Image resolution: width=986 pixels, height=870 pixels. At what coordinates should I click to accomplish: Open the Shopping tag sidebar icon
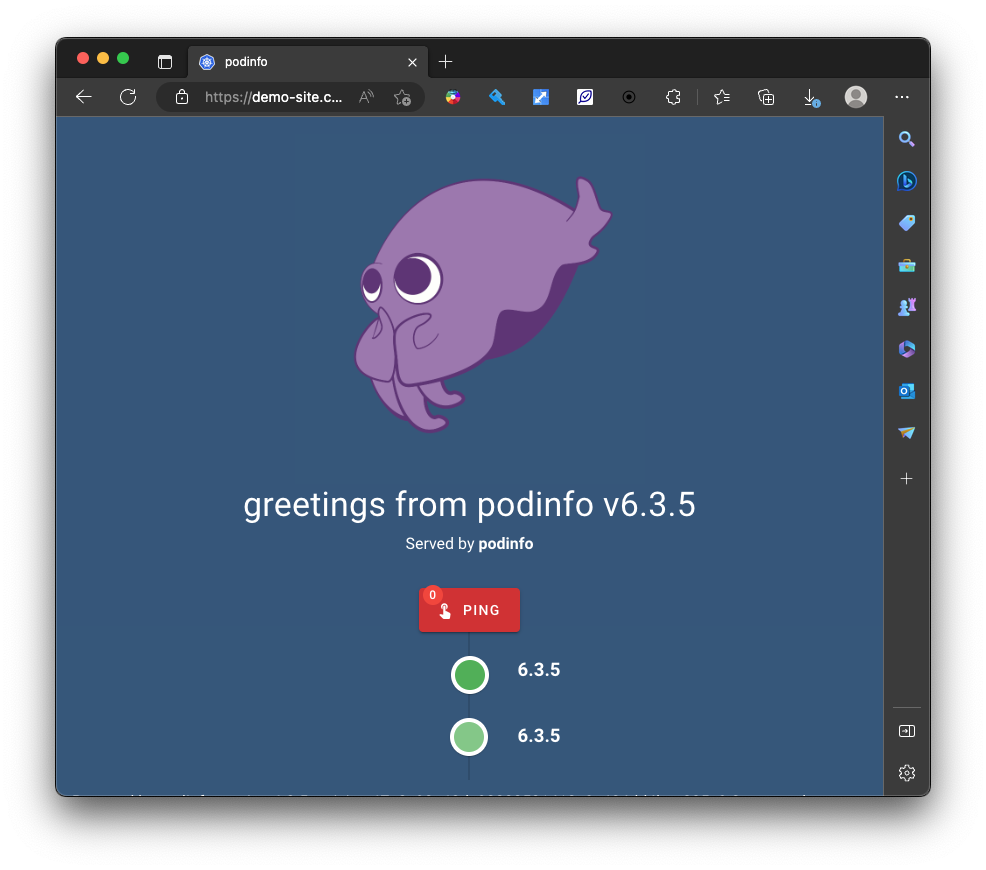(x=907, y=223)
